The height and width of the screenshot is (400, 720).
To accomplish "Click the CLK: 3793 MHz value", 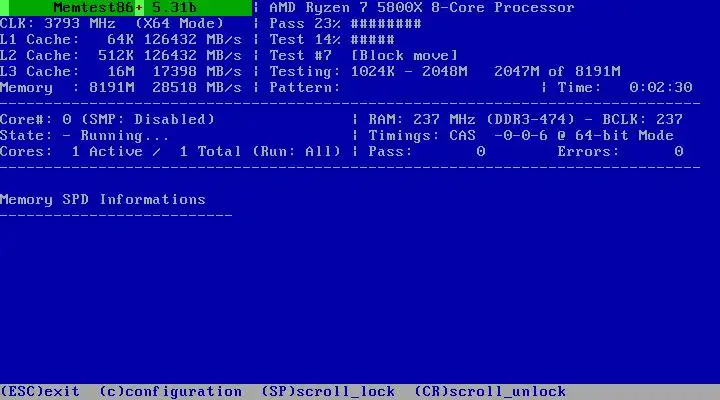I will [58, 24].
